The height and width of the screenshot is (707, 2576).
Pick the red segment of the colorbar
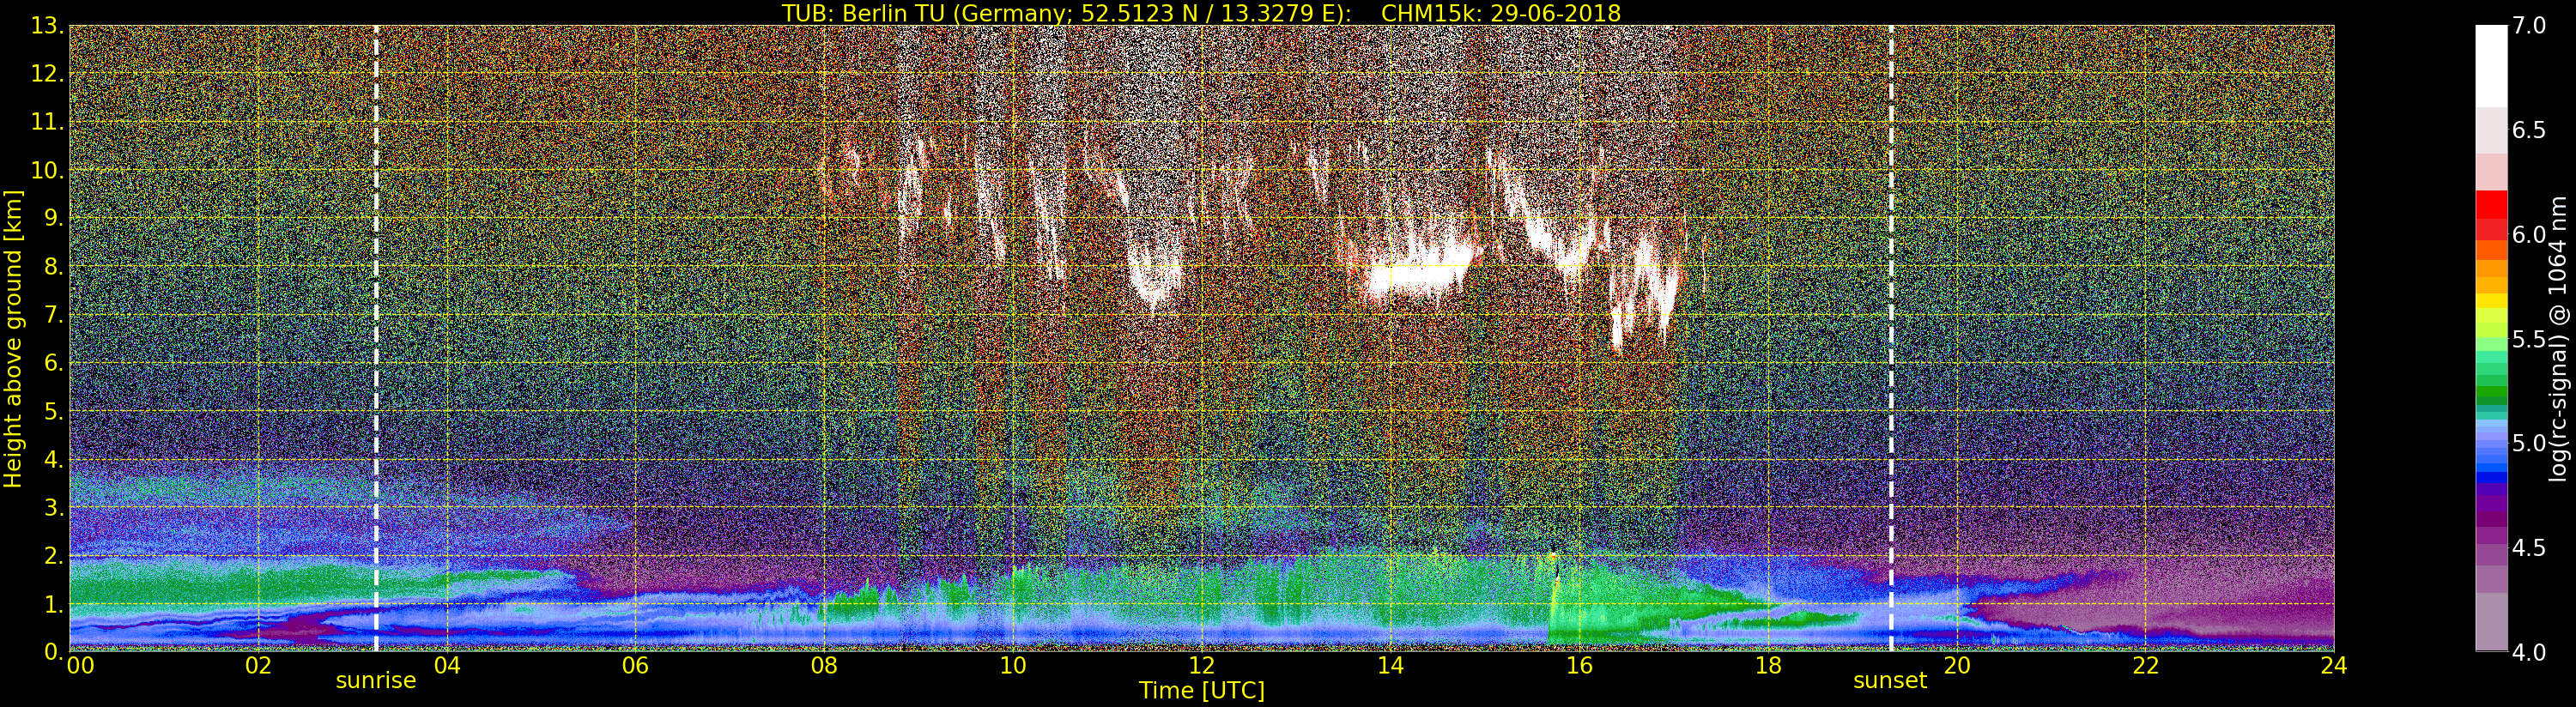2490,215
